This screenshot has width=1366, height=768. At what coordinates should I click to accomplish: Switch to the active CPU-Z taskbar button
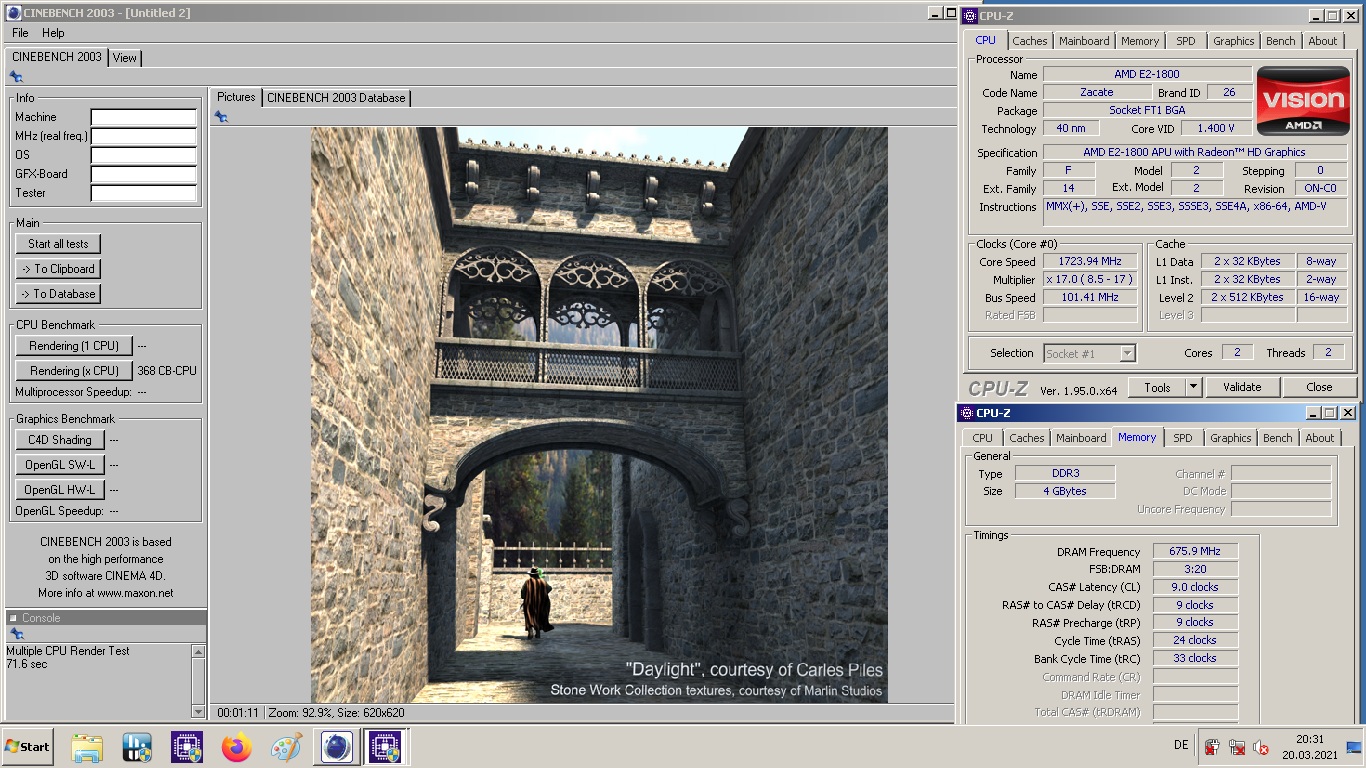point(385,746)
